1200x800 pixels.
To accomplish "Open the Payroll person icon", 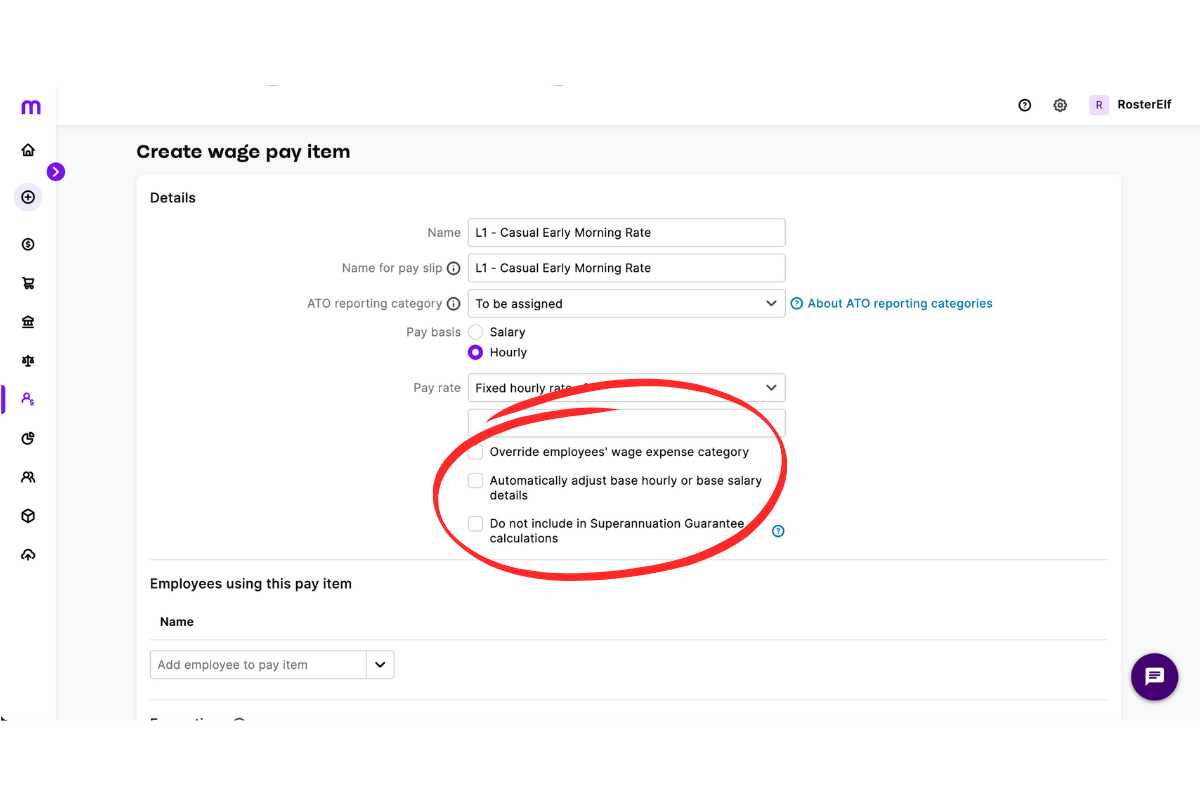I will pyautogui.click(x=28, y=399).
